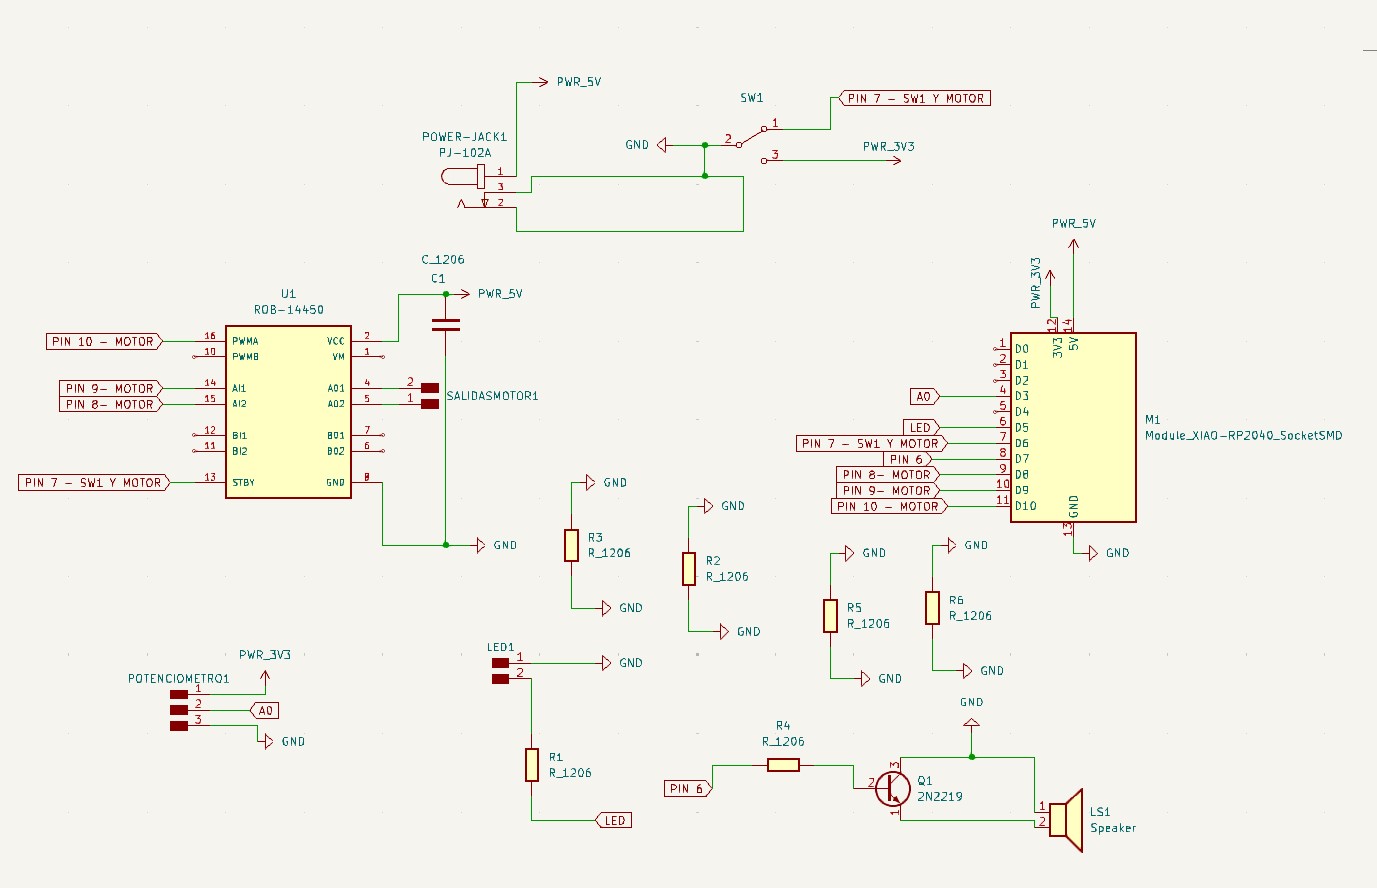This screenshot has width=1377, height=888.
Task: Select the 'PWMB' pin name inside U1
Action: coord(245,356)
